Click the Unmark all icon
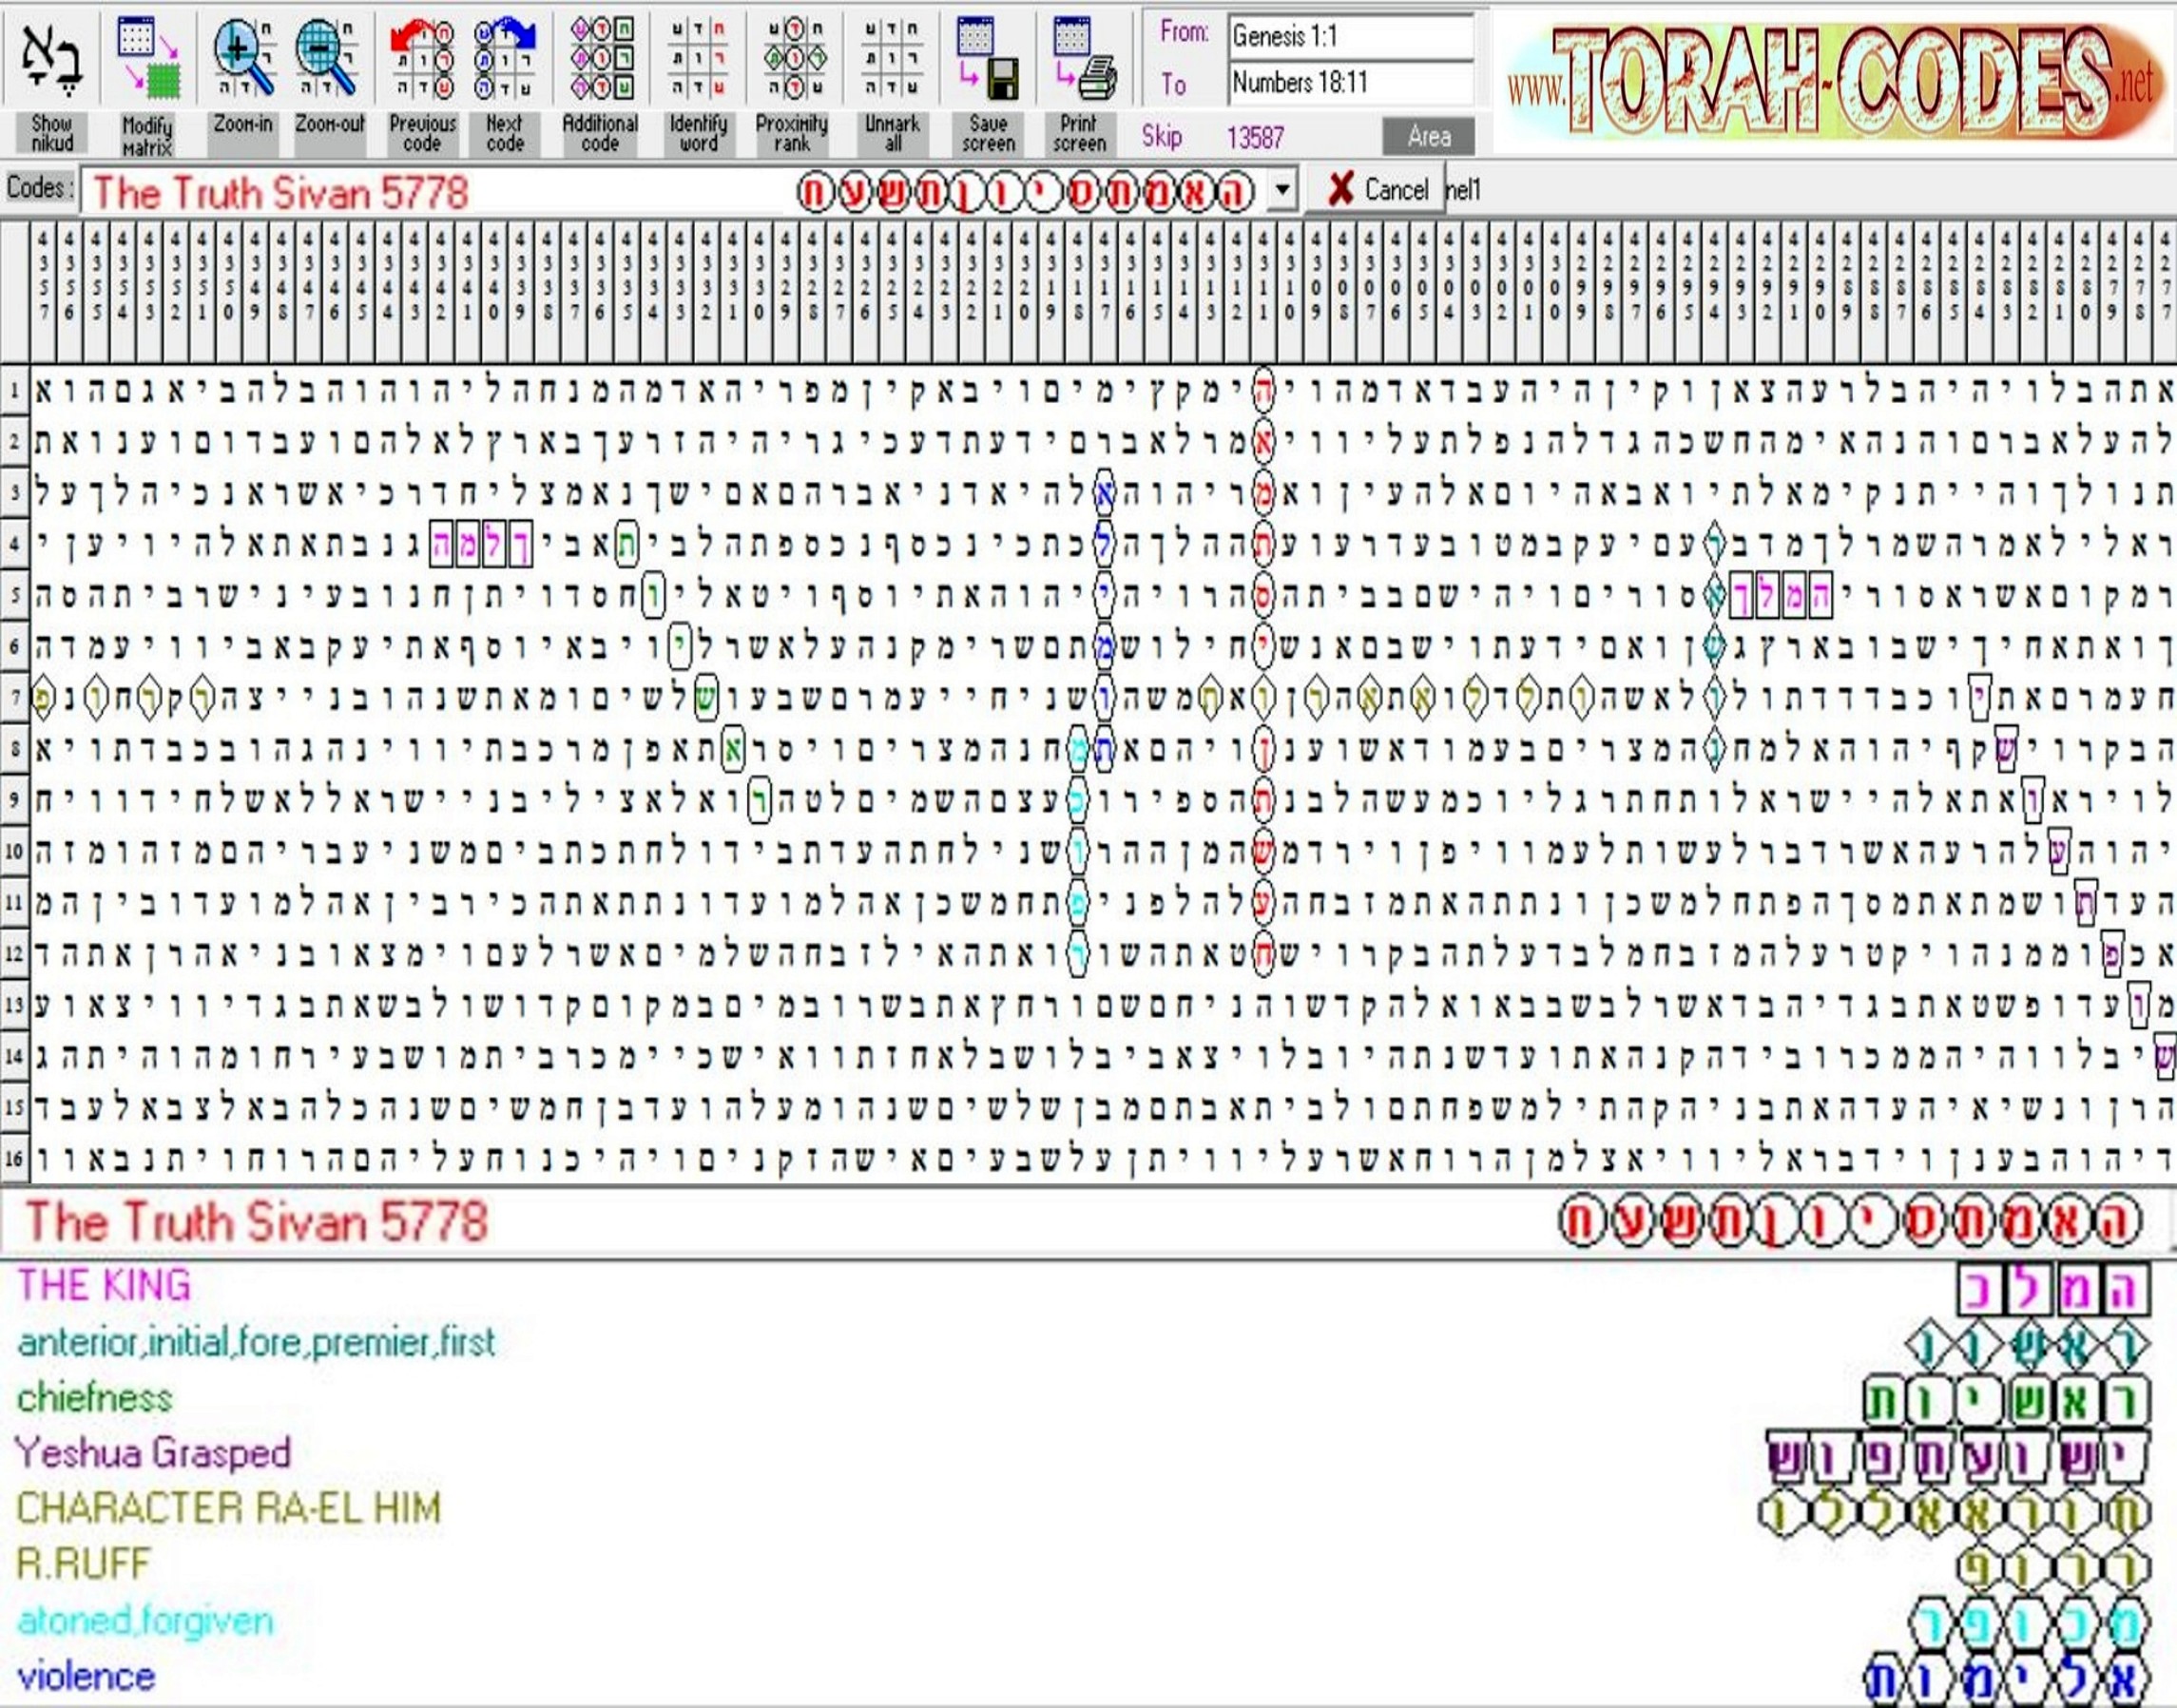This screenshot has height=1708, width=2177. [x=891, y=60]
